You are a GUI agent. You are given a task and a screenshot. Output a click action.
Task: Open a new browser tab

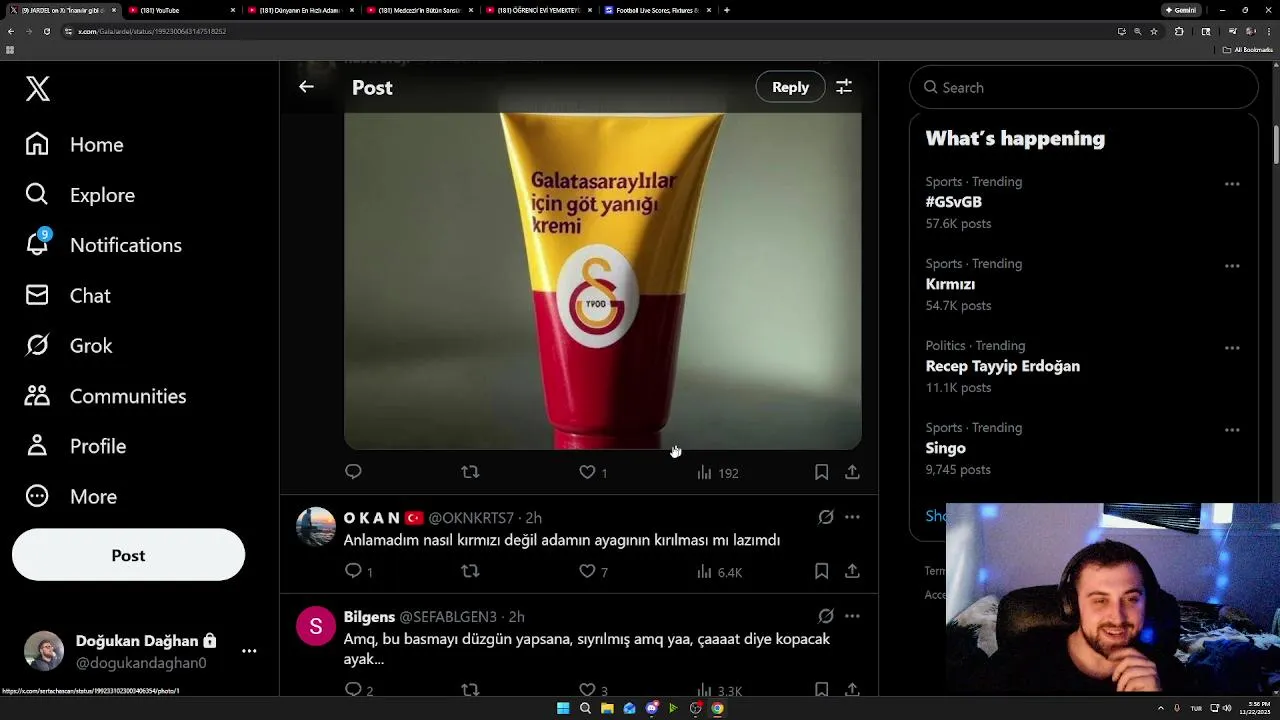tap(726, 10)
